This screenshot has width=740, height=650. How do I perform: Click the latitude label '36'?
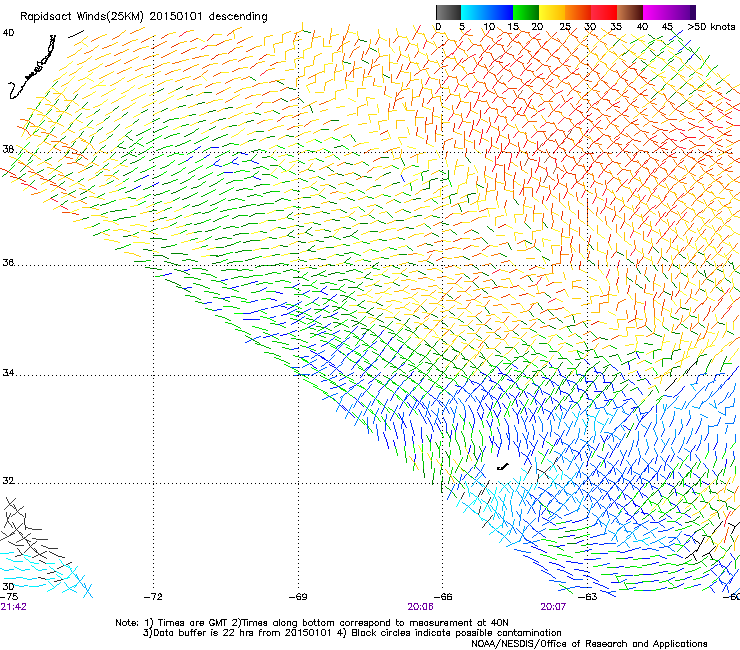[8, 262]
